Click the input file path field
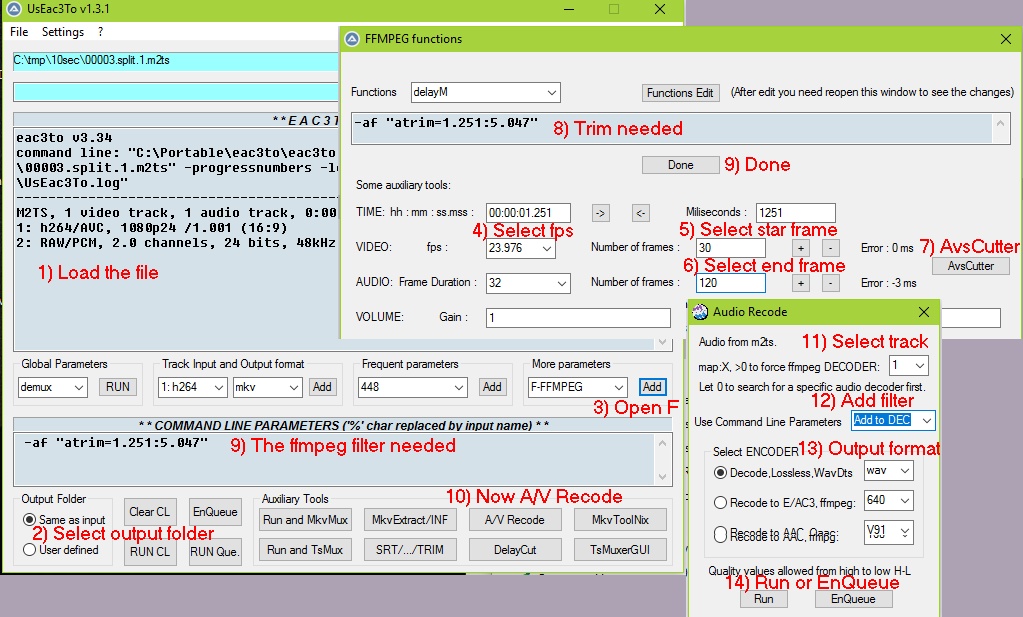Viewport: 1023px width, 617px height. click(x=176, y=61)
